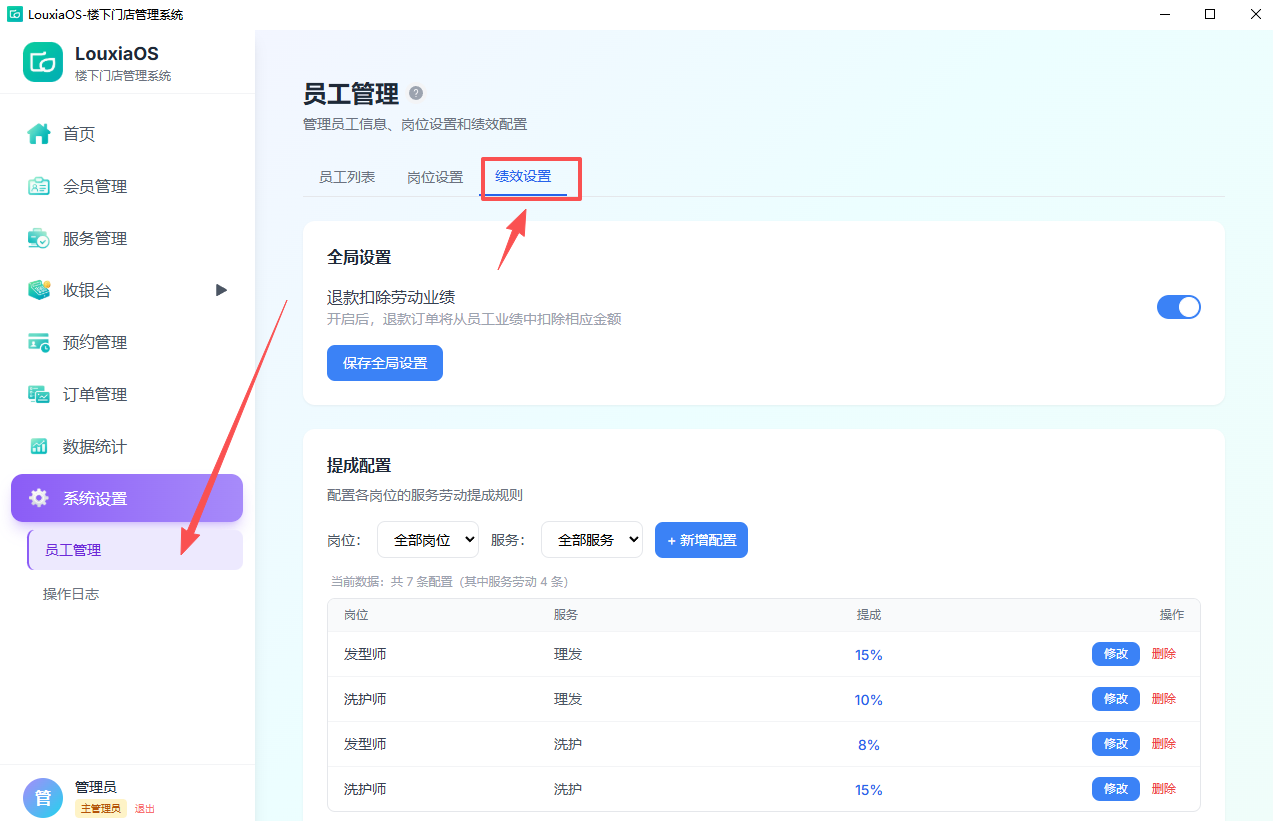Viewport: 1273px width, 821px height.
Task: Click the LouxiaOS logo icon
Action: coord(43,62)
